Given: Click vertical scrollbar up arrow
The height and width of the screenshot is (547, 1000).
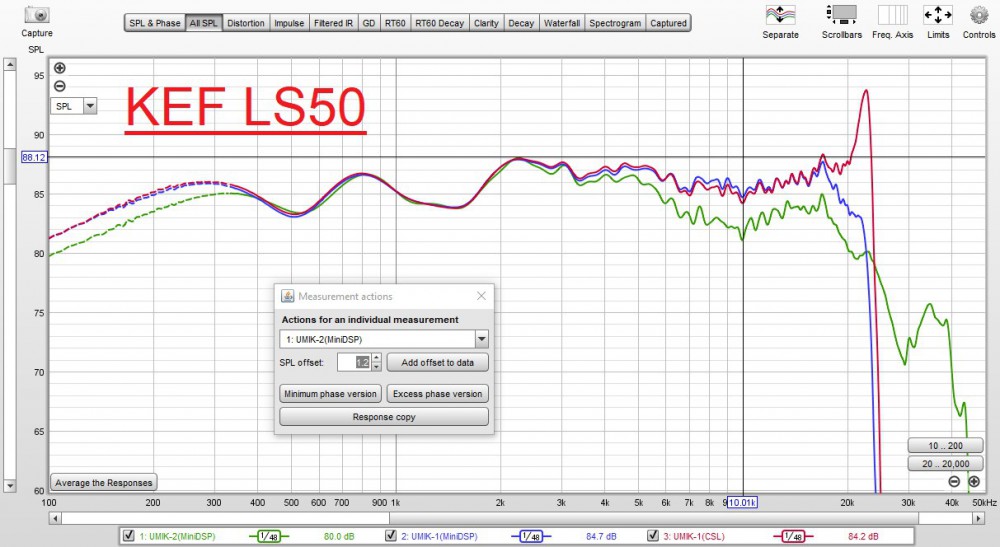Looking at the screenshot, I should (9, 64).
